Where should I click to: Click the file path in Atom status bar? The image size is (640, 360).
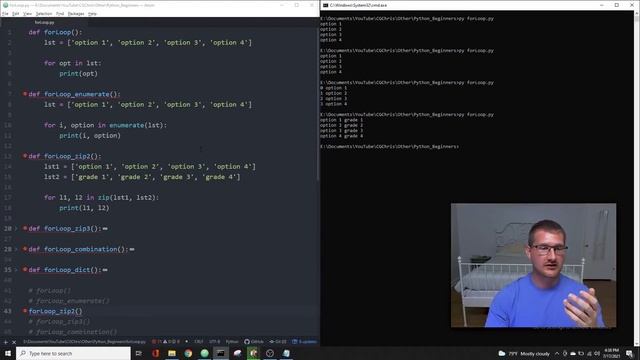tap(84, 342)
